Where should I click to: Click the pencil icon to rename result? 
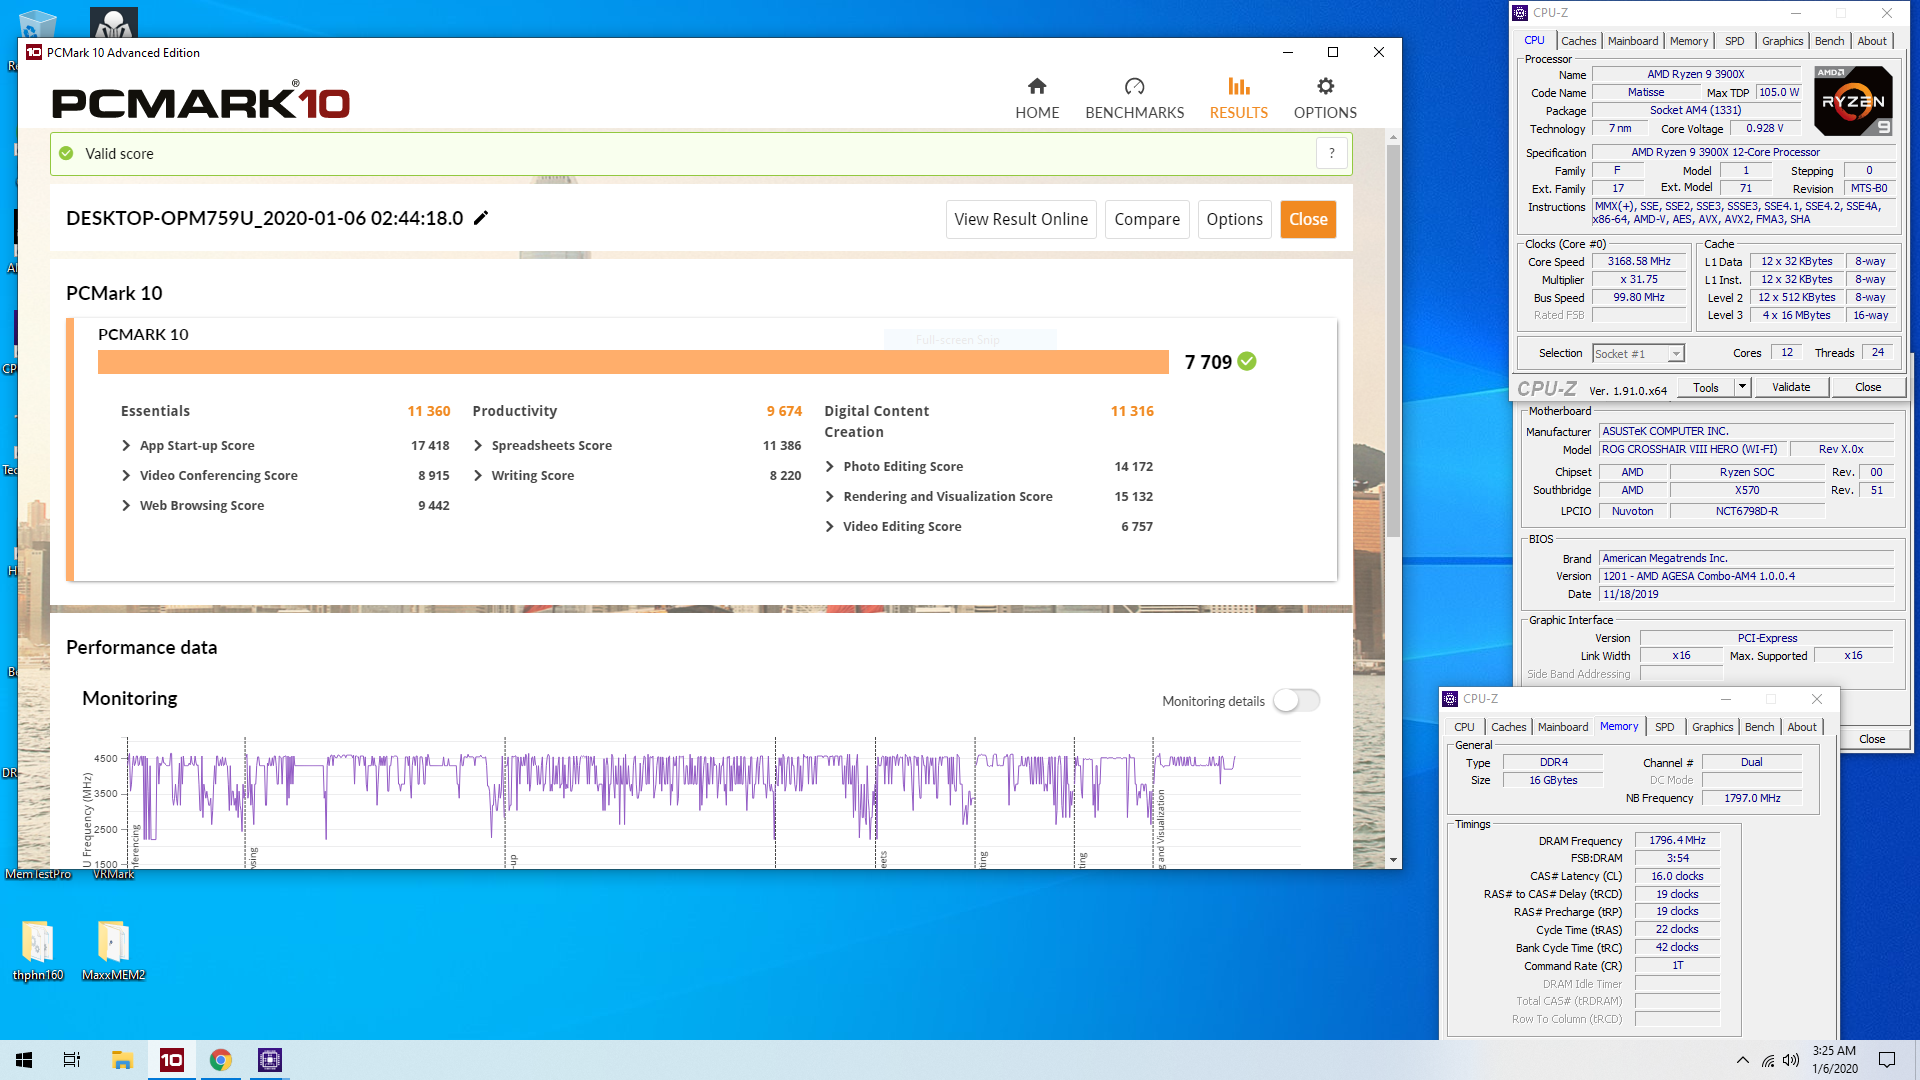pos(481,218)
